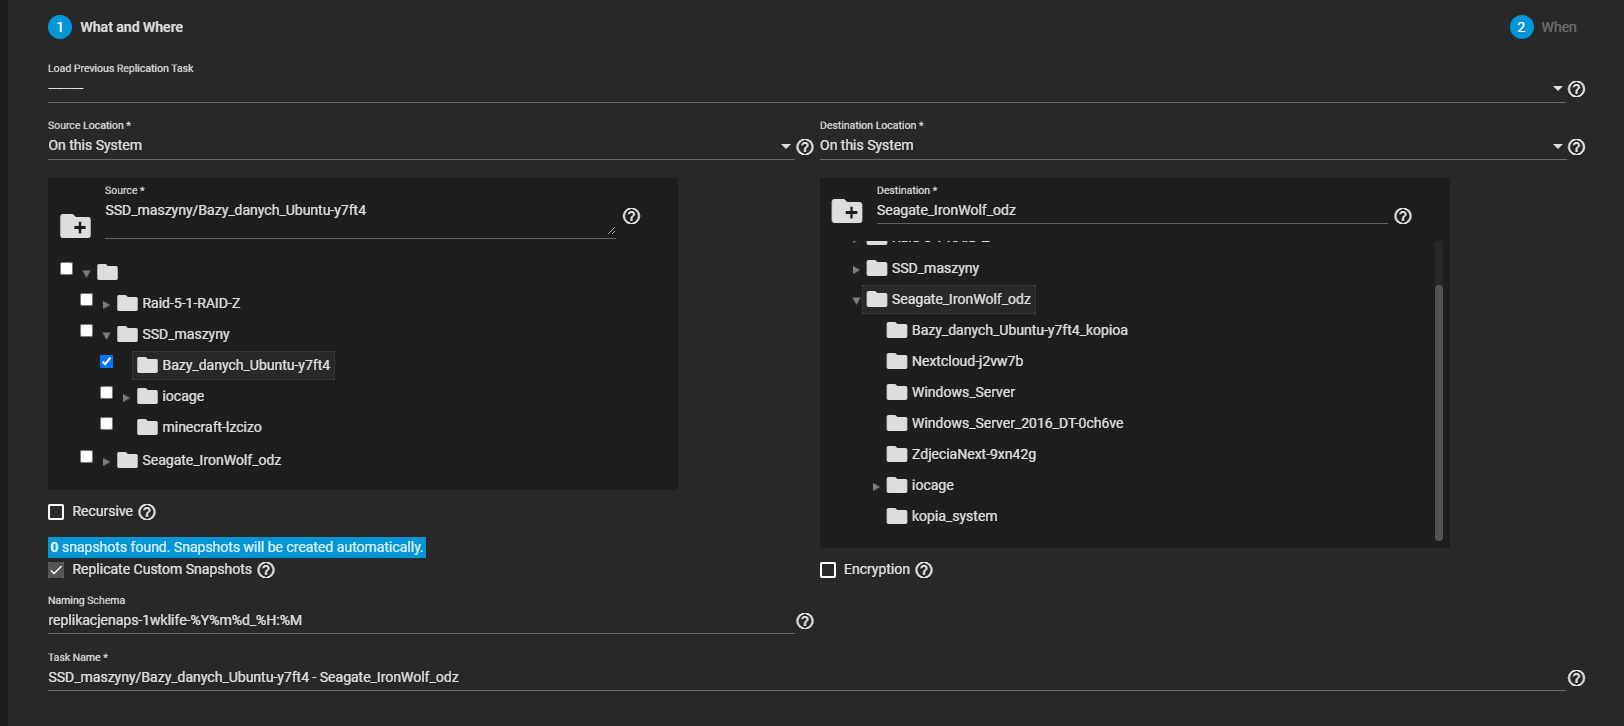This screenshot has height=726, width=1624.
Task: Show help for Replicate Custom Snapshots
Action: (266, 570)
